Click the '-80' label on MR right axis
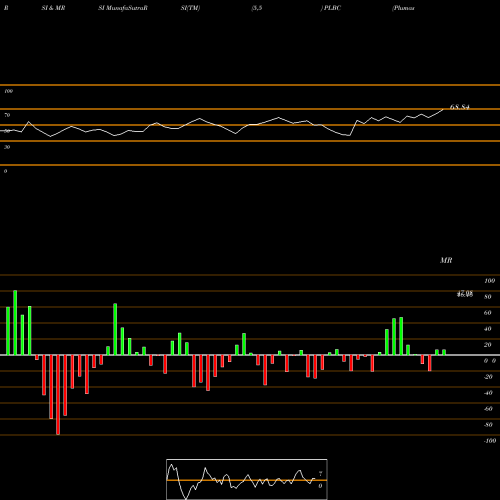The height and width of the screenshot is (500, 500). (x=488, y=425)
